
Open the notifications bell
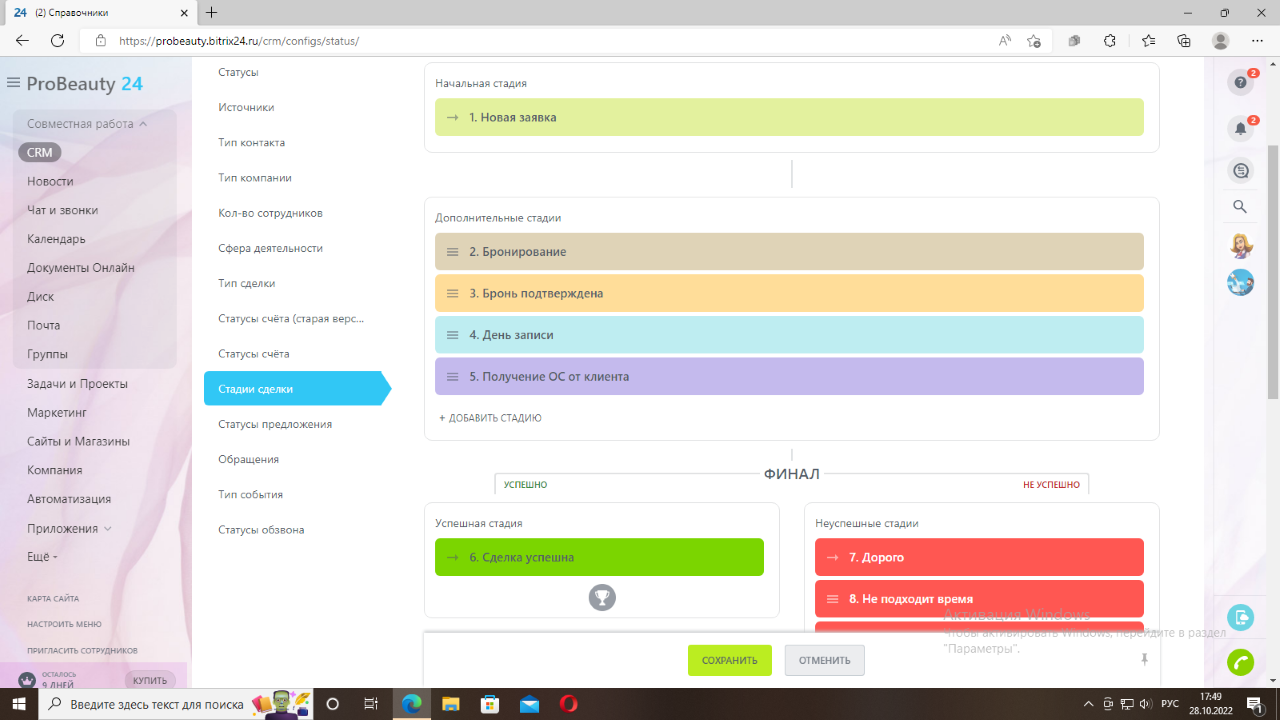pyautogui.click(x=1240, y=129)
